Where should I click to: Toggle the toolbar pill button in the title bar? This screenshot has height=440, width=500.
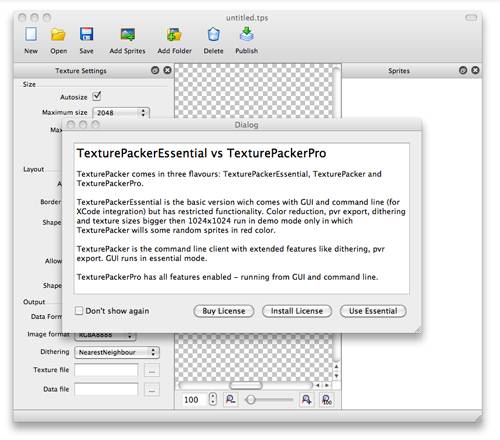pyautogui.click(x=471, y=17)
